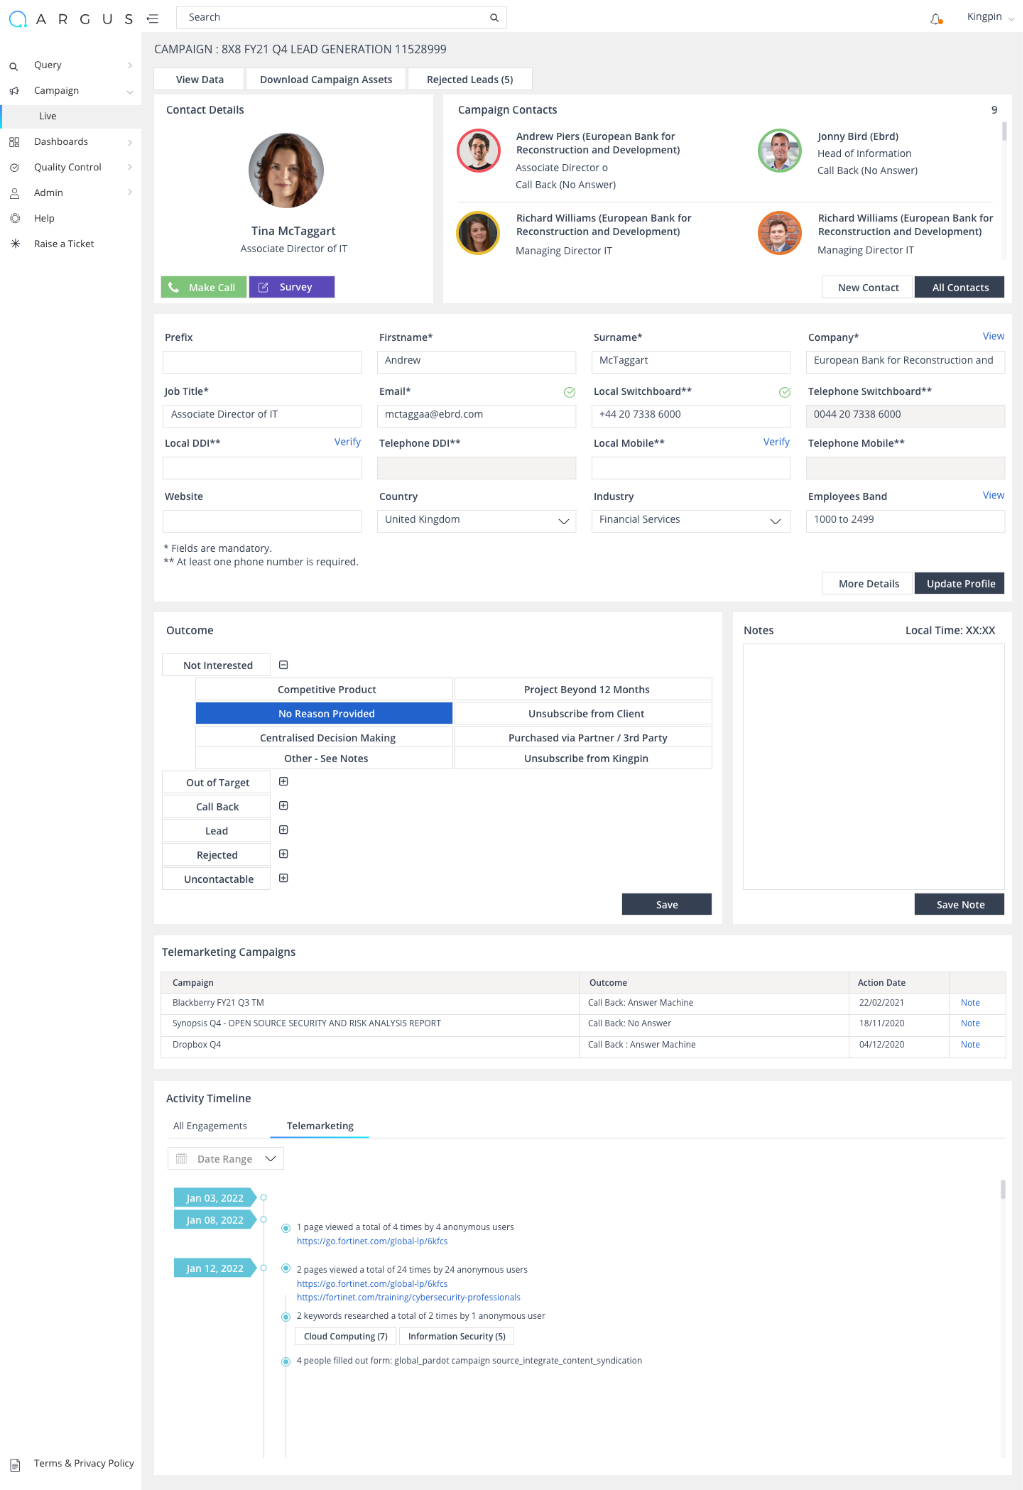Open the Download Campaign Assets tab
The width and height of the screenshot is (1023, 1490).
326,80
